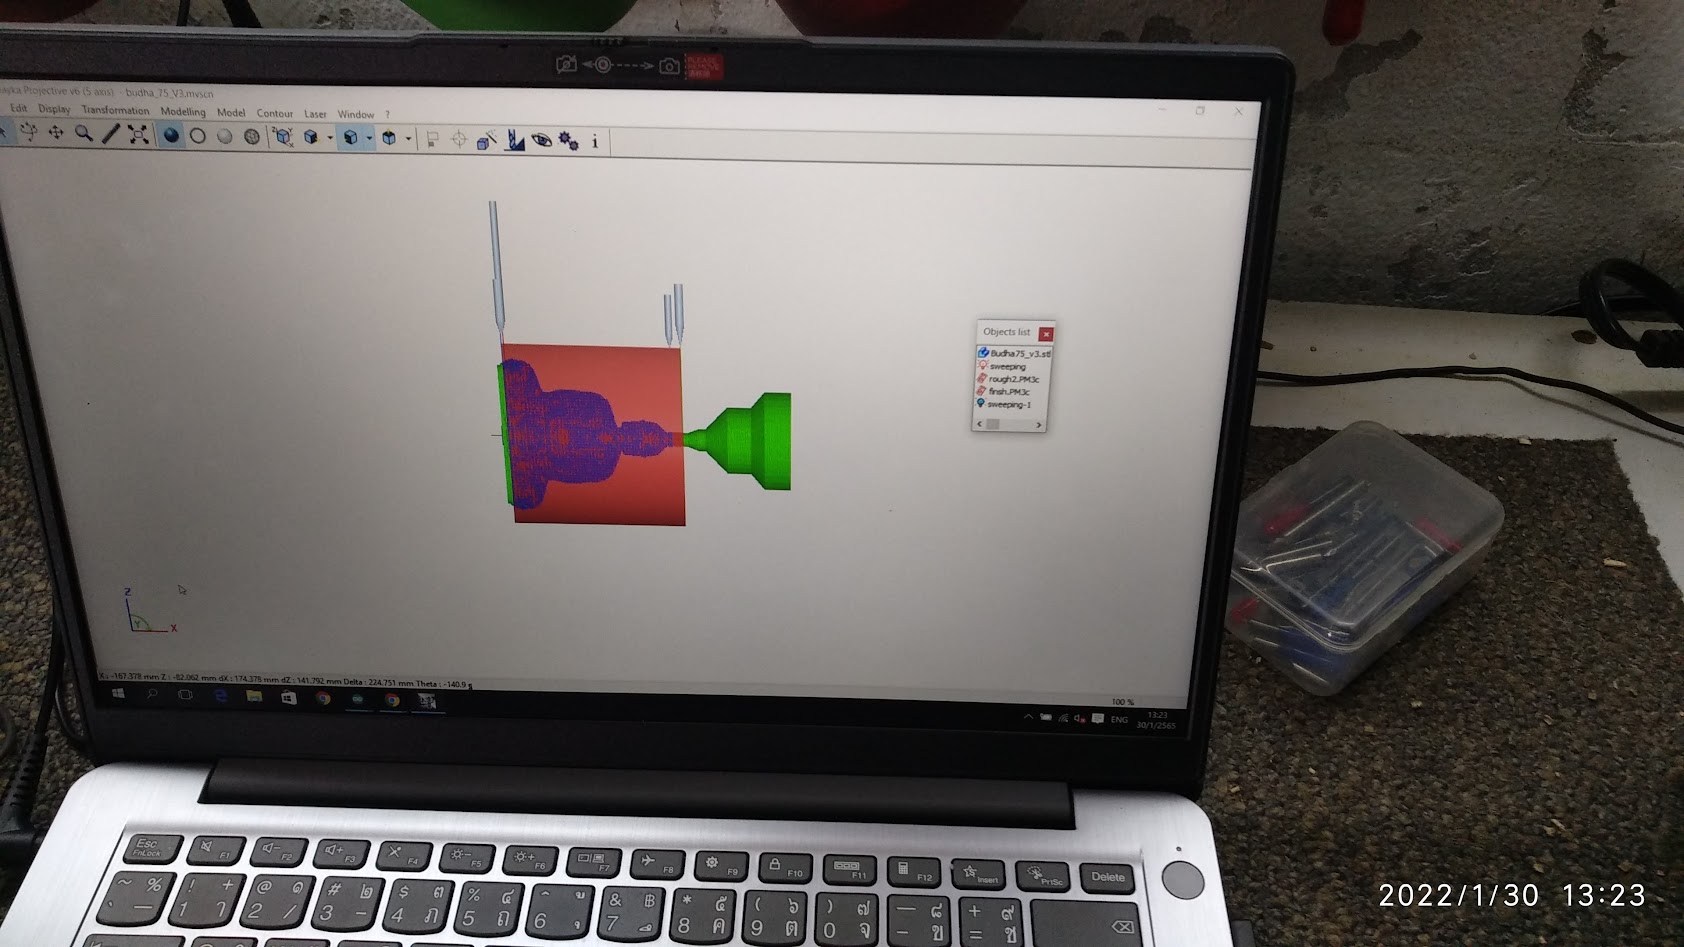This screenshot has width=1684, height=947.
Task: Click Objects list scrollbar right arrow
Action: pyautogui.click(x=1039, y=425)
